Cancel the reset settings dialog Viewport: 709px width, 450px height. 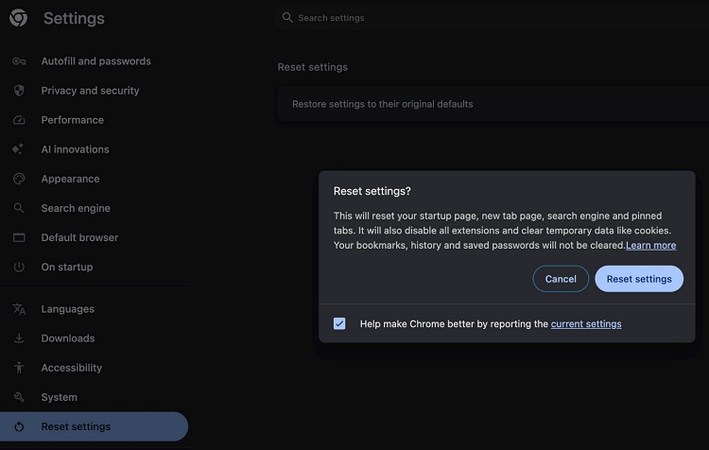tap(561, 279)
